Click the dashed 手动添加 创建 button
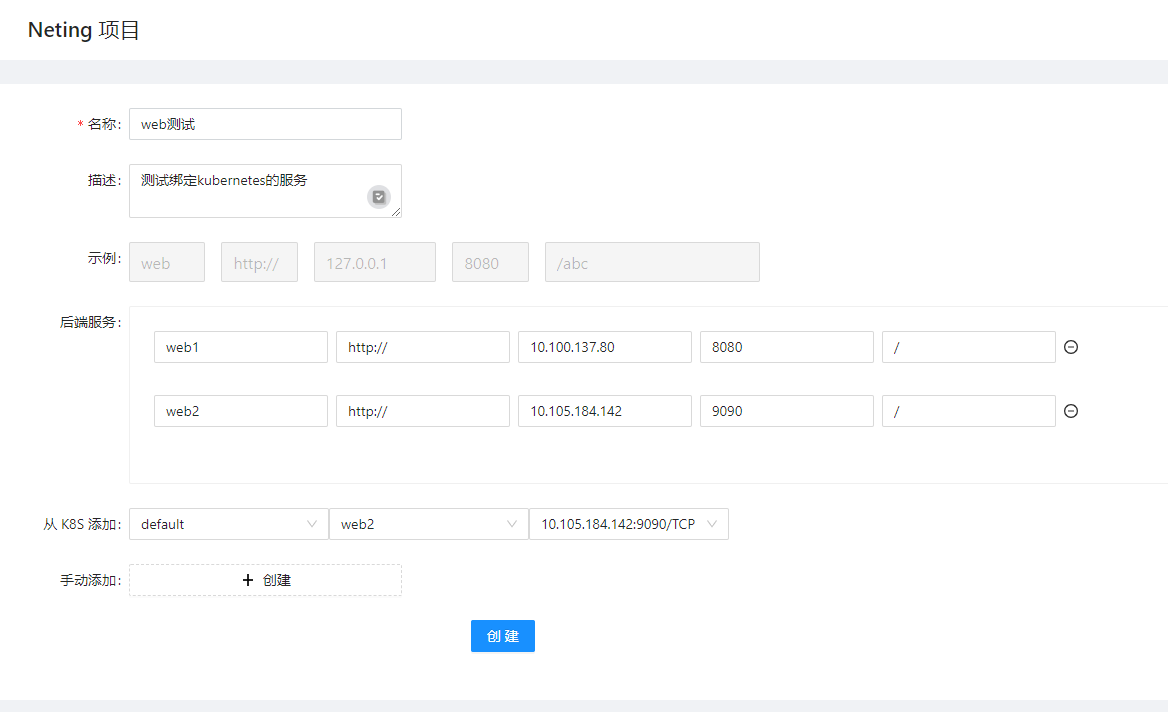Viewport: 1168px width, 712px height. pyautogui.click(x=265, y=580)
